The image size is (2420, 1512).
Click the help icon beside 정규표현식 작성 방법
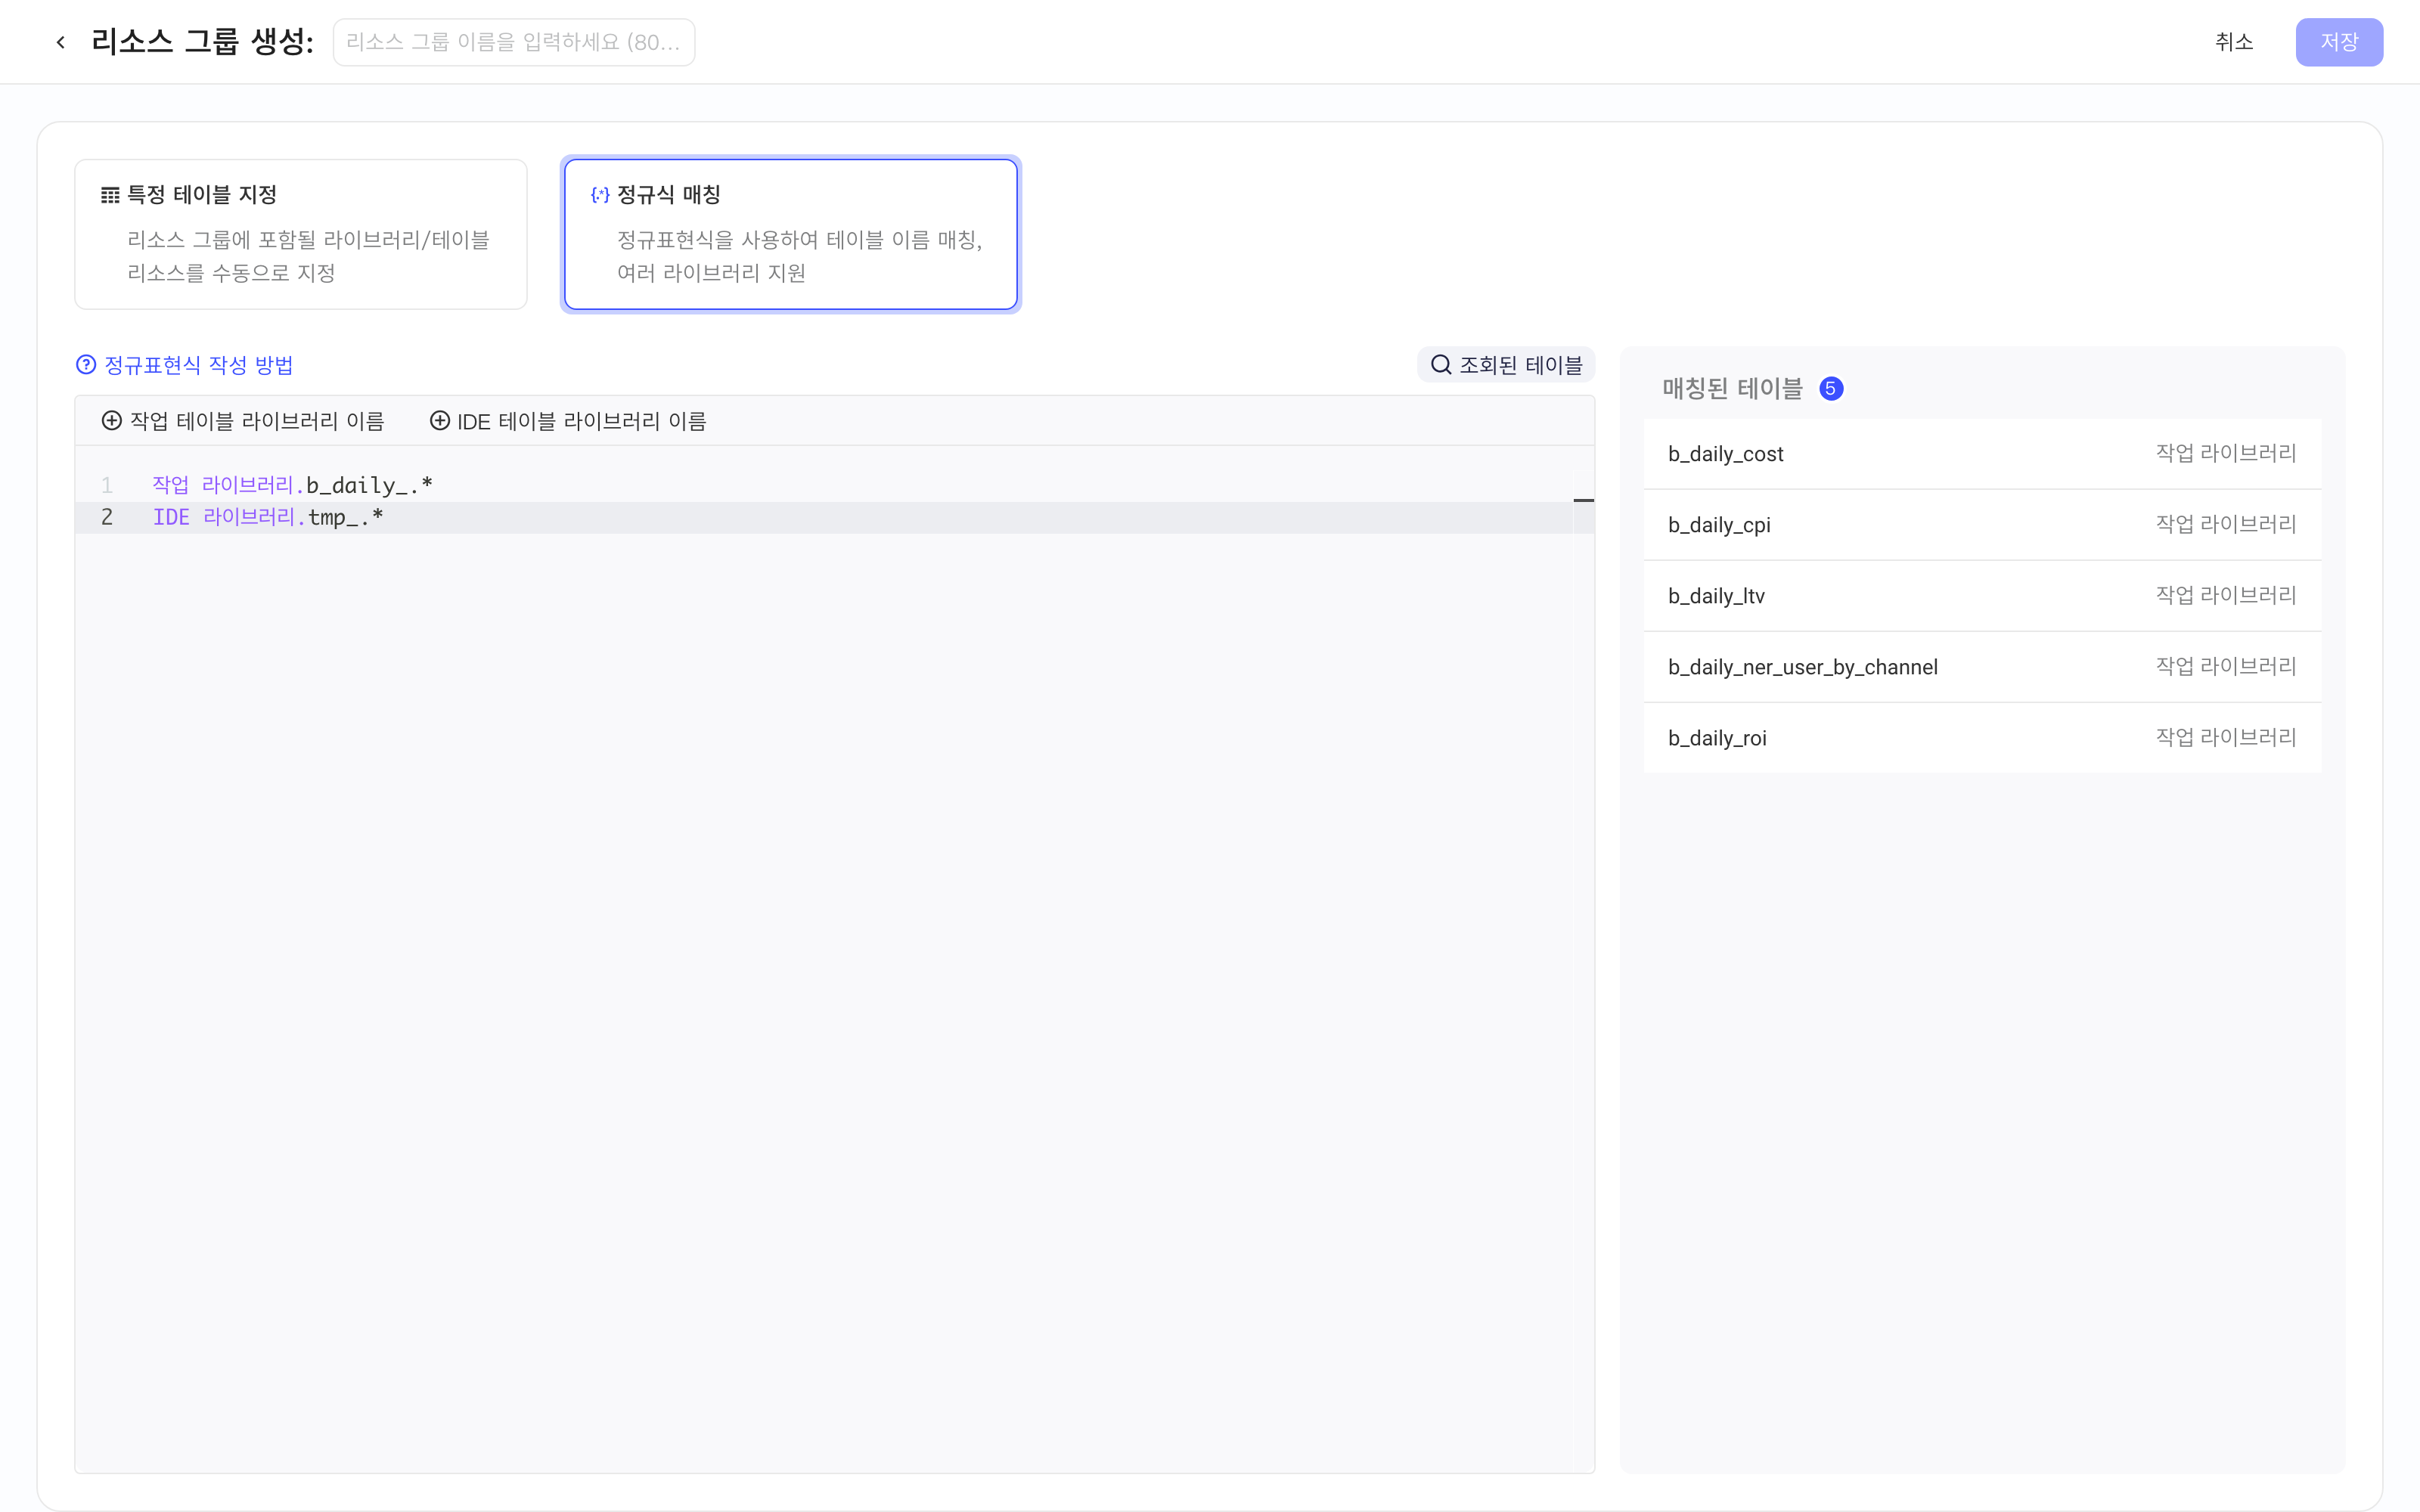point(86,365)
